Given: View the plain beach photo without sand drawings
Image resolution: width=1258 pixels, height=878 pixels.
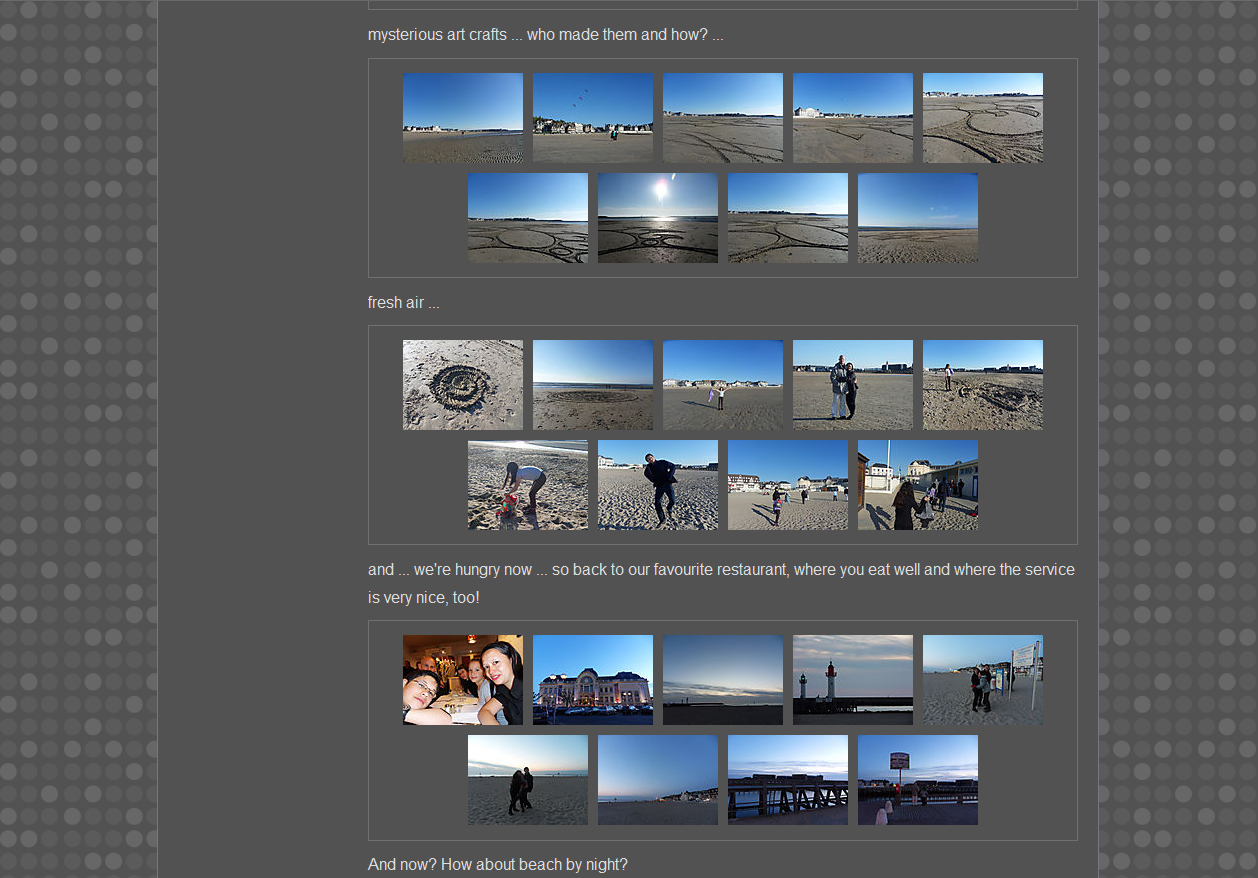Looking at the screenshot, I should [x=917, y=218].
